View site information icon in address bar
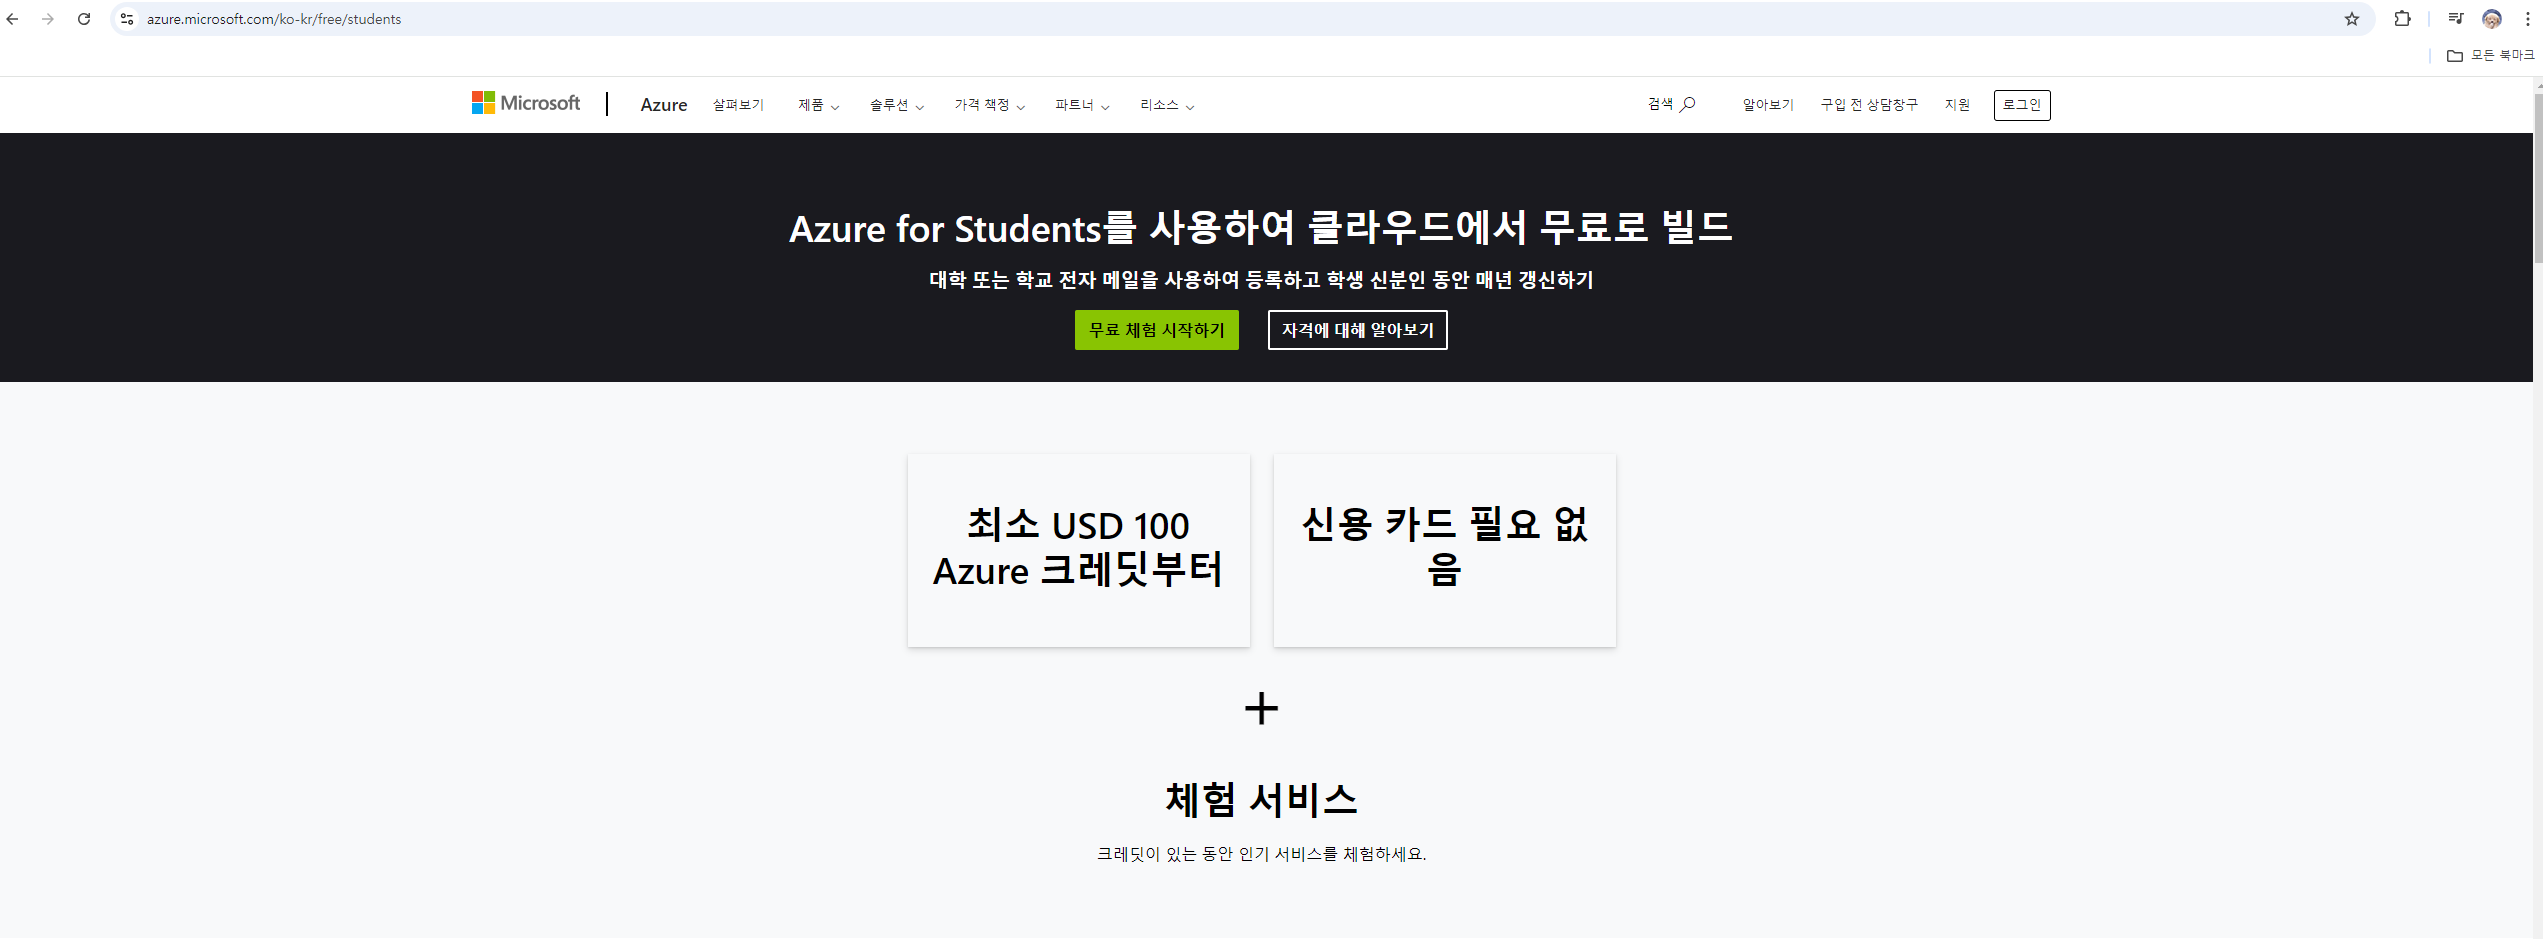This screenshot has height=939, width=2543. coord(127,19)
